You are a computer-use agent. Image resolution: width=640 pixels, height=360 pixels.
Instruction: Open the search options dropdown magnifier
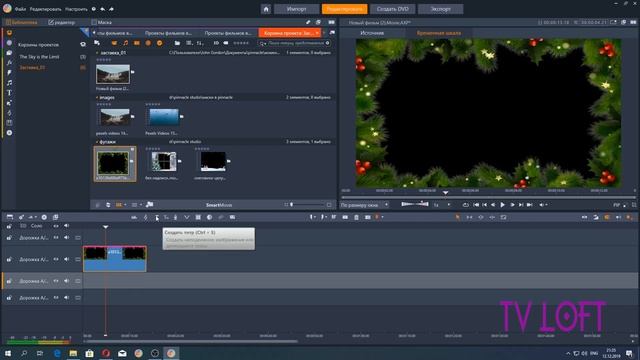click(x=262, y=43)
